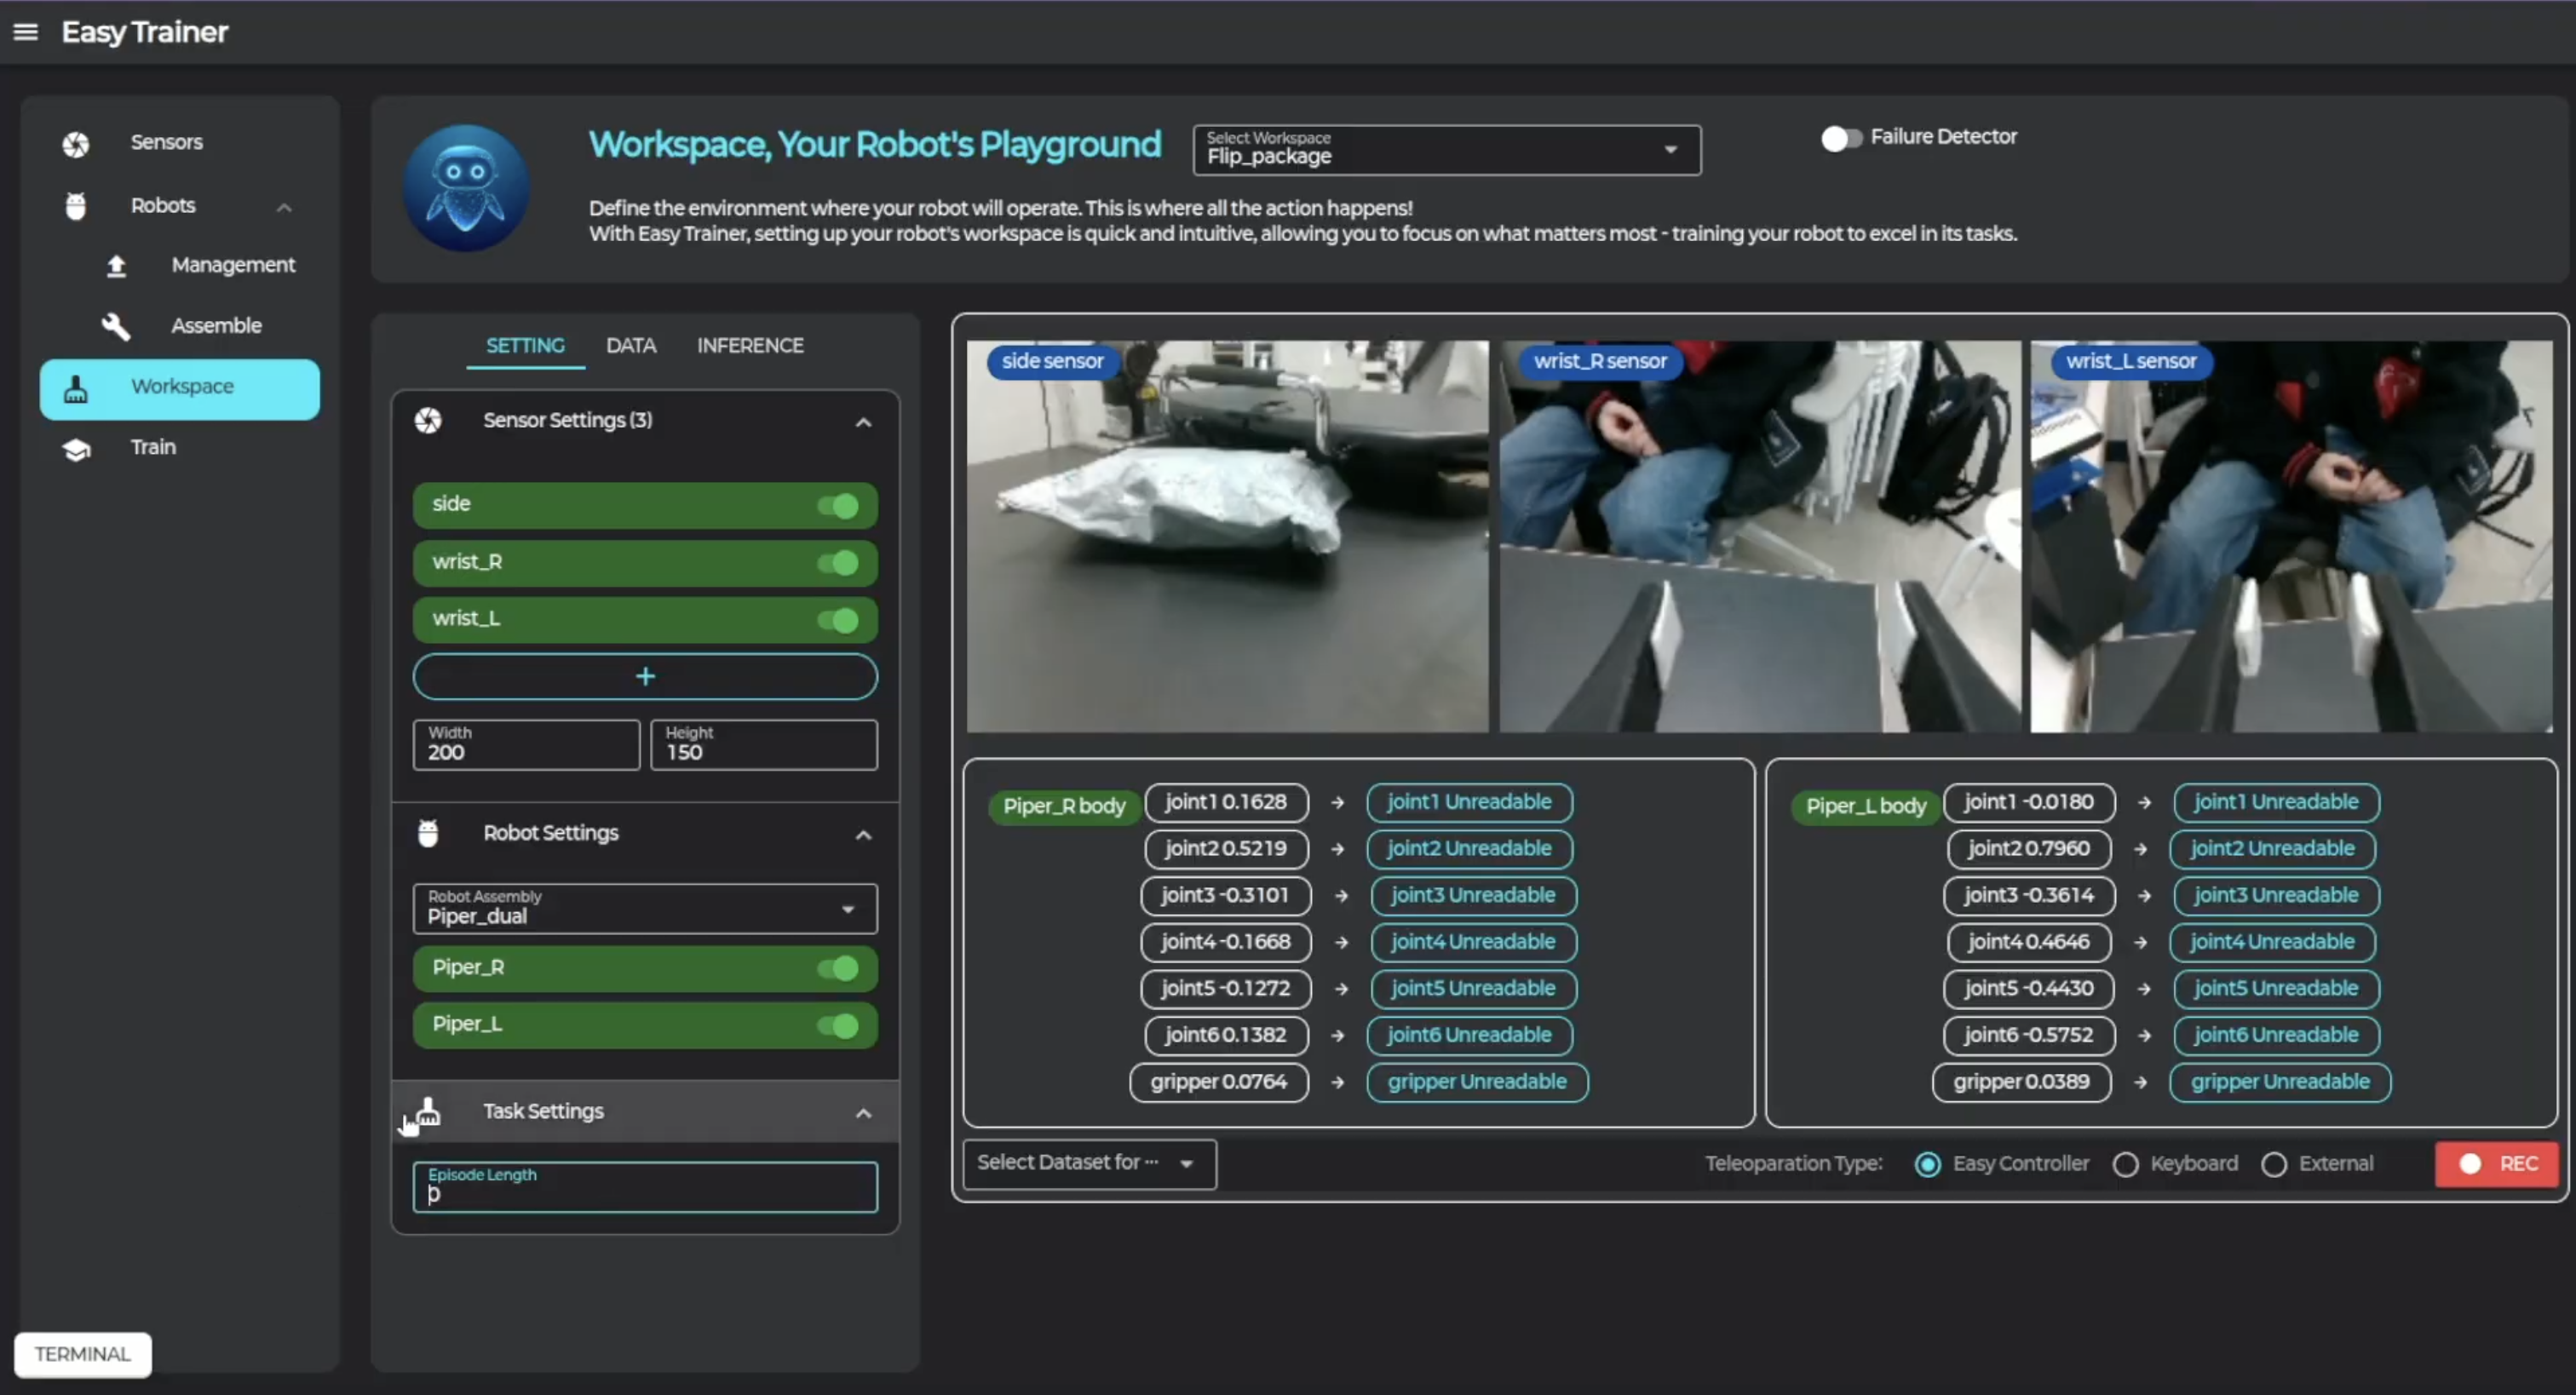Image resolution: width=2576 pixels, height=1395 pixels.
Task: Turn off the wrist_R sensor toggle
Action: click(x=838, y=563)
